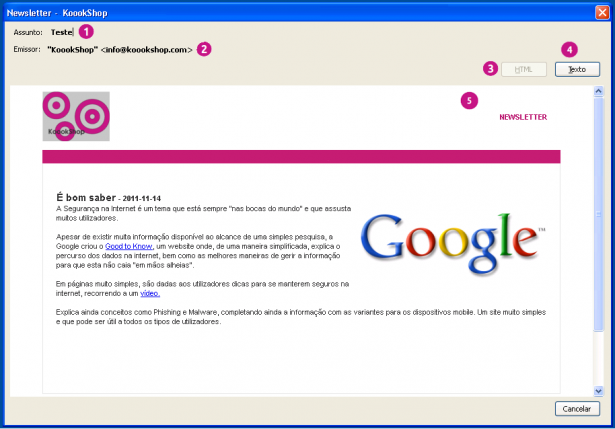615x429 pixels.
Task: Click the Texto view button
Action: pos(577,69)
